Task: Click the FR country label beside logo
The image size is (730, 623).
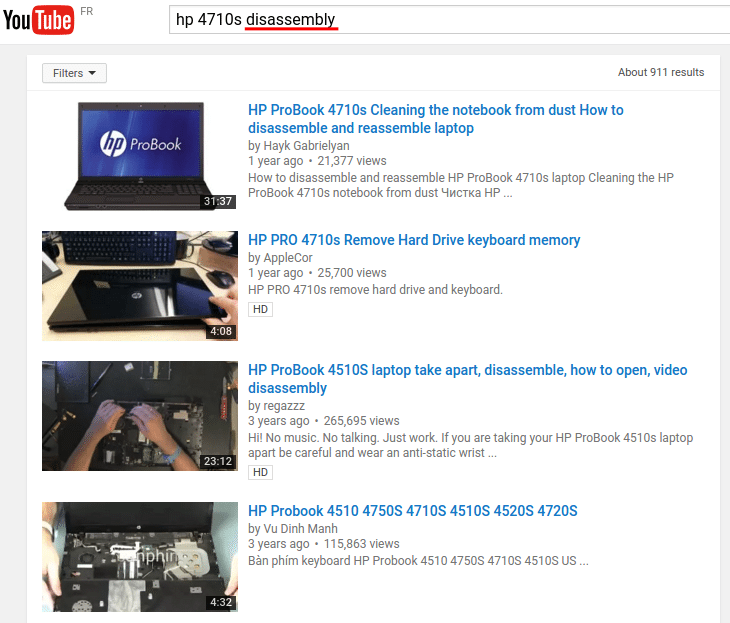Action: click(86, 11)
